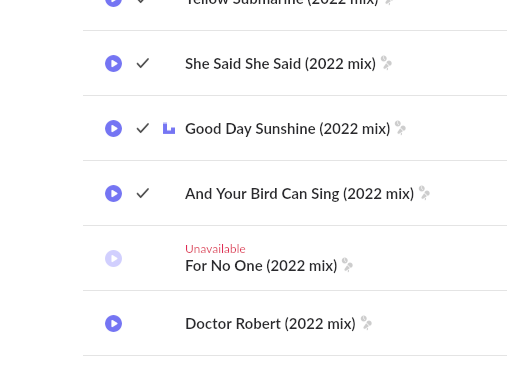Click microphone icon after For No One
Image resolution: width=507 pixels, height=371 pixels.
point(347,265)
